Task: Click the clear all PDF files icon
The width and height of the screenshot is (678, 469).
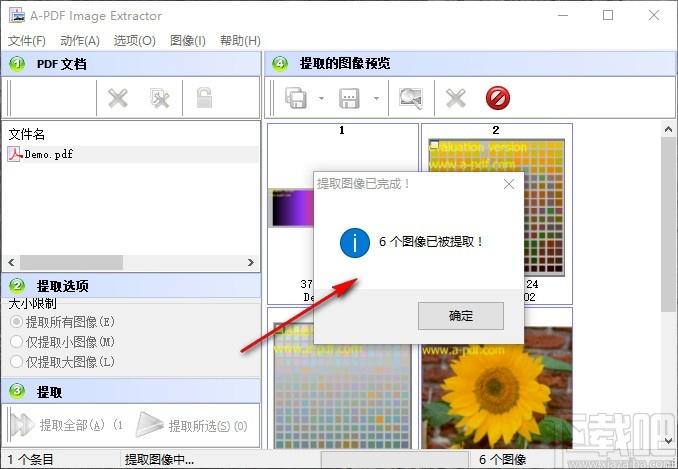Action: click(x=160, y=98)
